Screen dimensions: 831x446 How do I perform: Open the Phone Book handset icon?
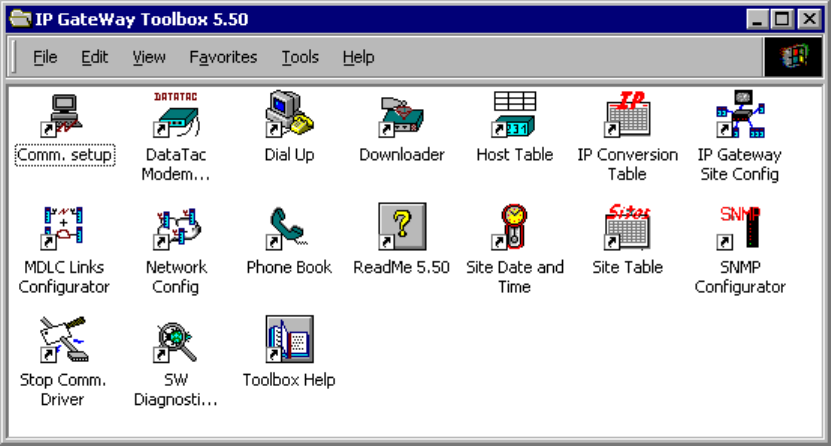click(287, 227)
